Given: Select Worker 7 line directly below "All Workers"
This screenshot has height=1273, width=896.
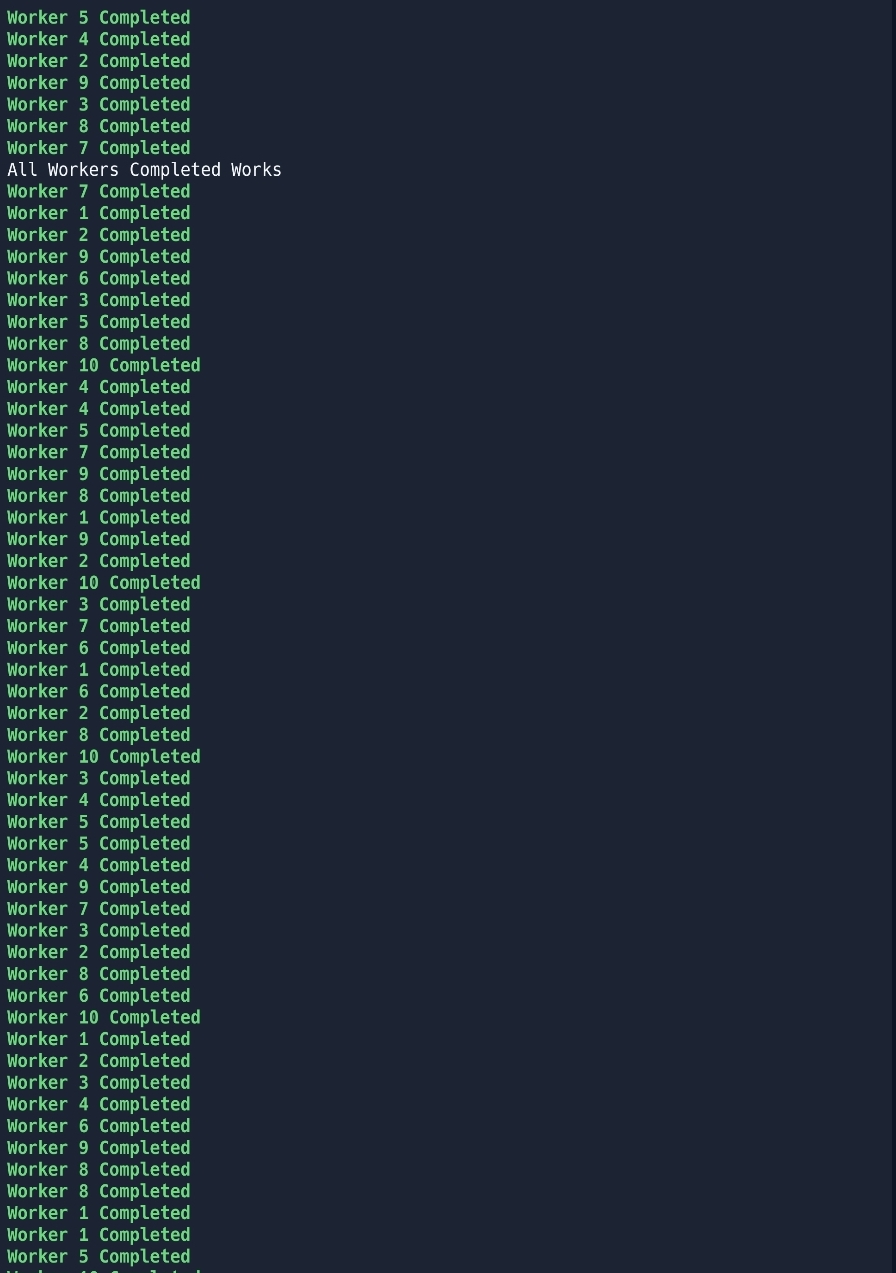Looking at the screenshot, I should point(98,192).
